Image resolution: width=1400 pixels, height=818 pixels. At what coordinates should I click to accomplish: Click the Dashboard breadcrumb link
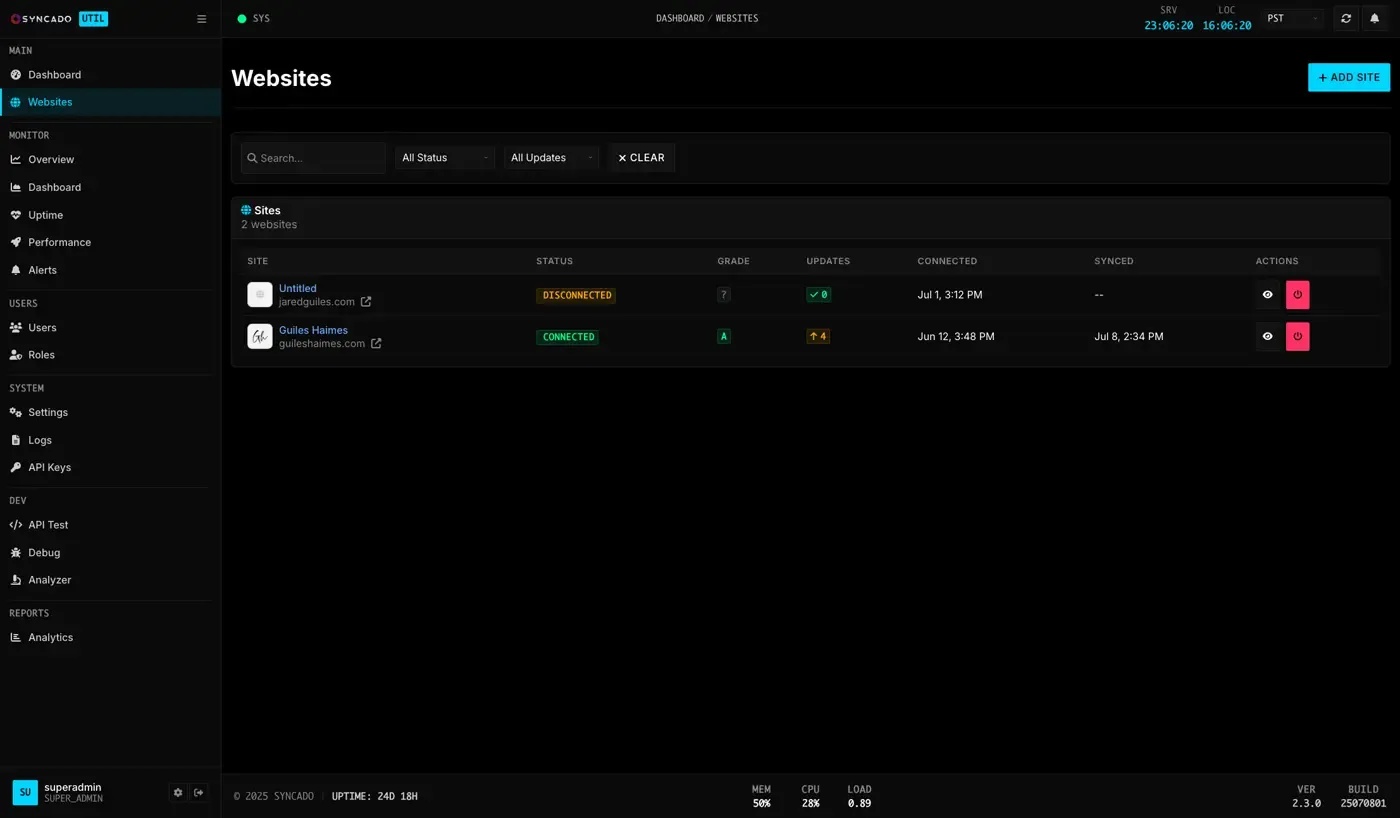click(x=680, y=19)
